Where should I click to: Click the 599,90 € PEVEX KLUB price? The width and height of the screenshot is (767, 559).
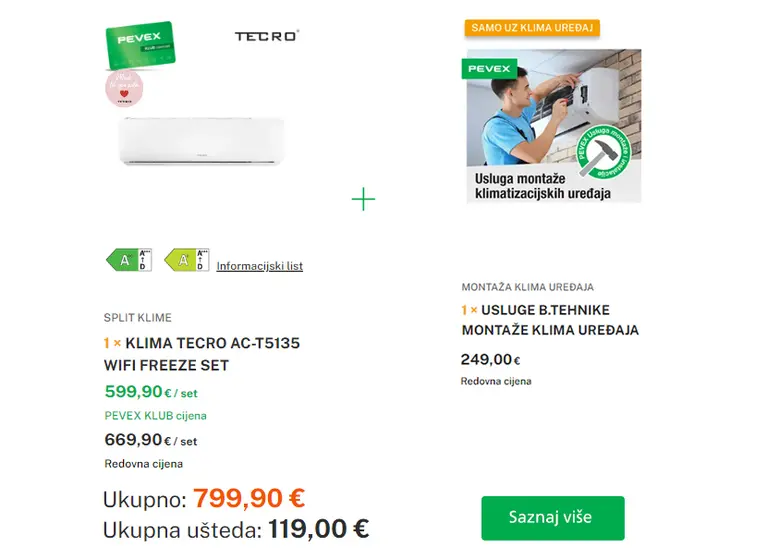(x=151, y=392)
